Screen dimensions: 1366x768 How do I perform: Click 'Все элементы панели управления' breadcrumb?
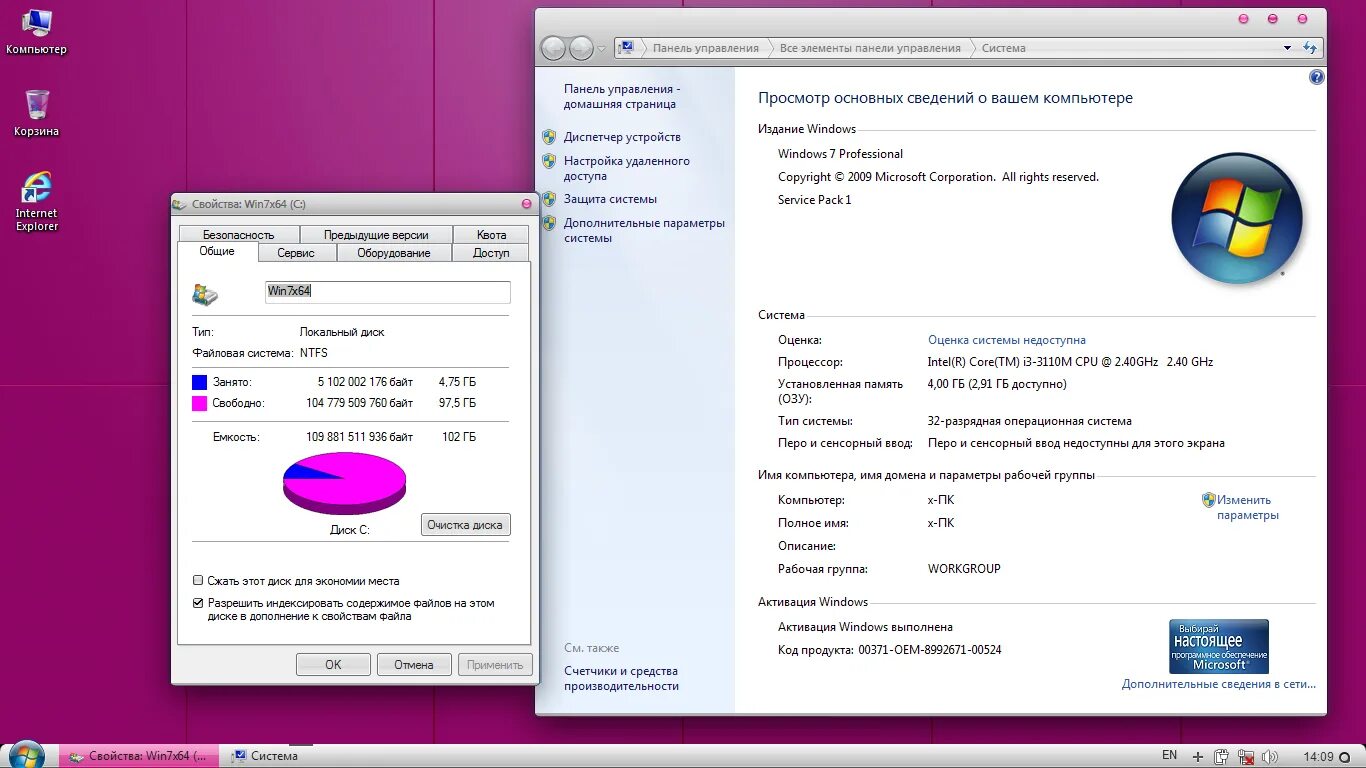pyautogui.click(x=870, y=48)
